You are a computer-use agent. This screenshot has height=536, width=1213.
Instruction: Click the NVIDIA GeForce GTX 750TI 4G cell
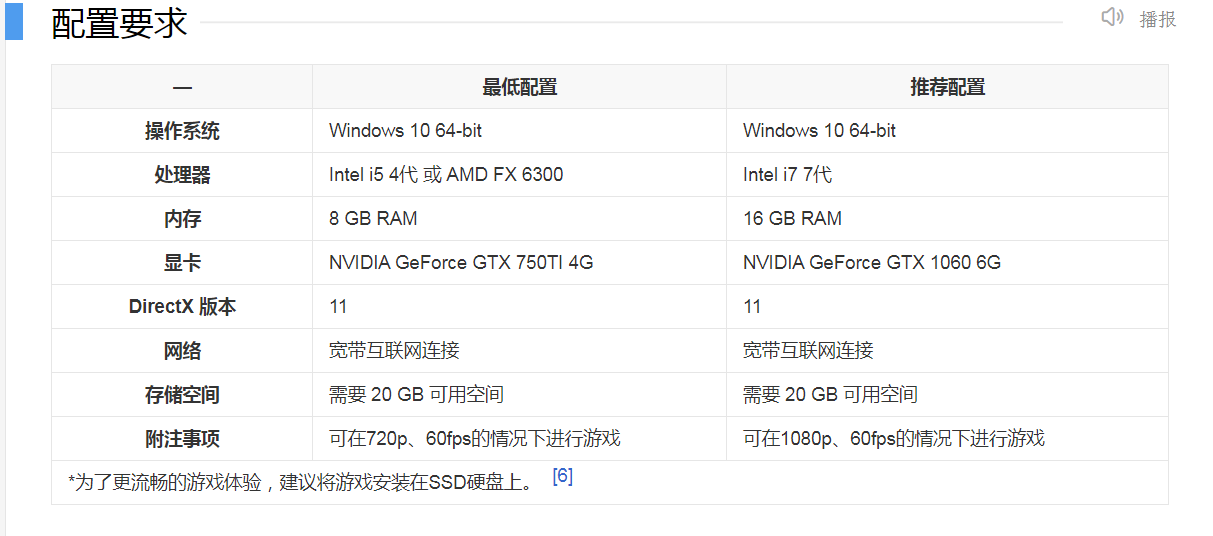[x=519, y=263]
